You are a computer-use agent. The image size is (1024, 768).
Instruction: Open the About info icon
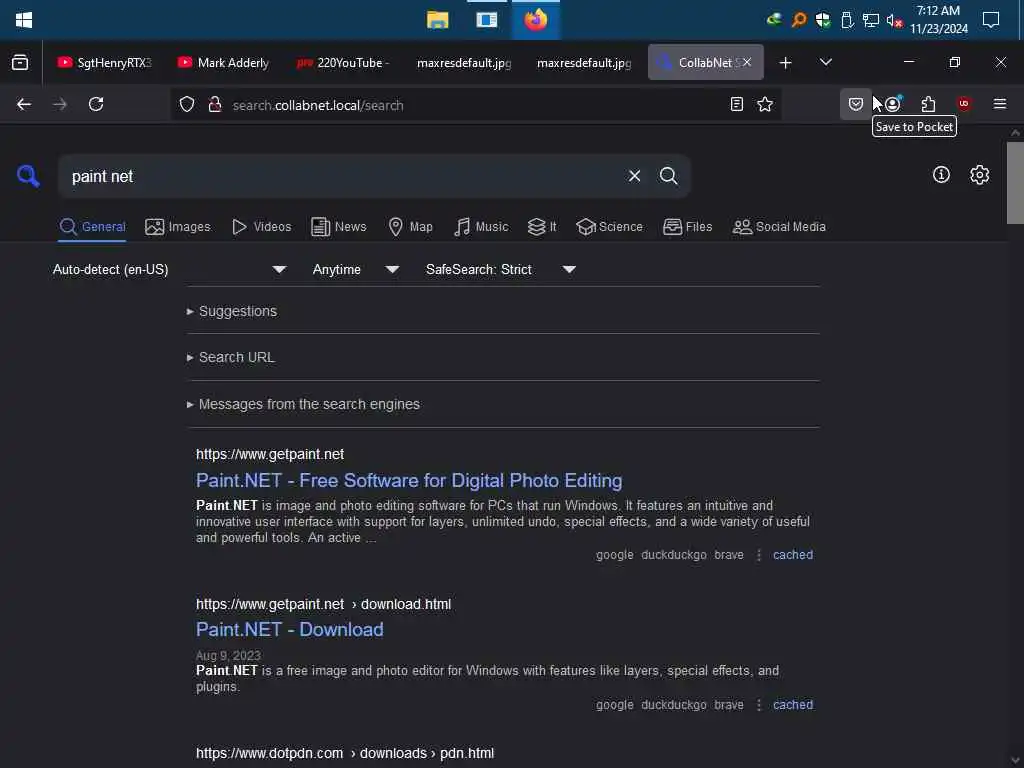(941, 174)
